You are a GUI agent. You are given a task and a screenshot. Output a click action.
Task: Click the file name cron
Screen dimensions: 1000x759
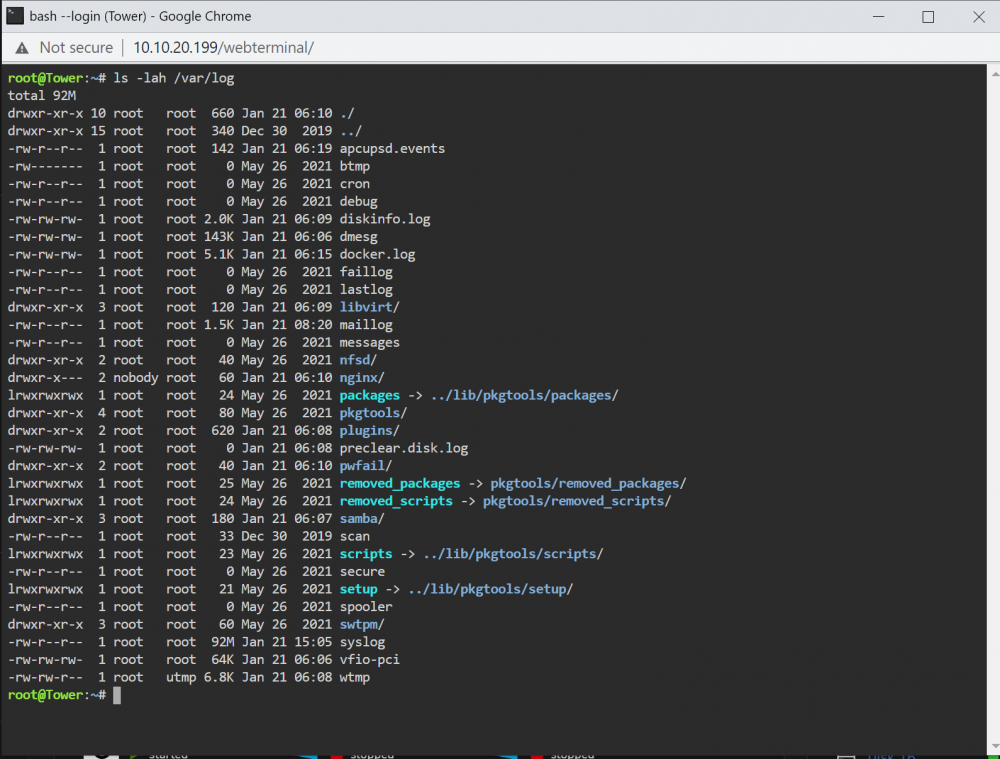pos(355,184)
